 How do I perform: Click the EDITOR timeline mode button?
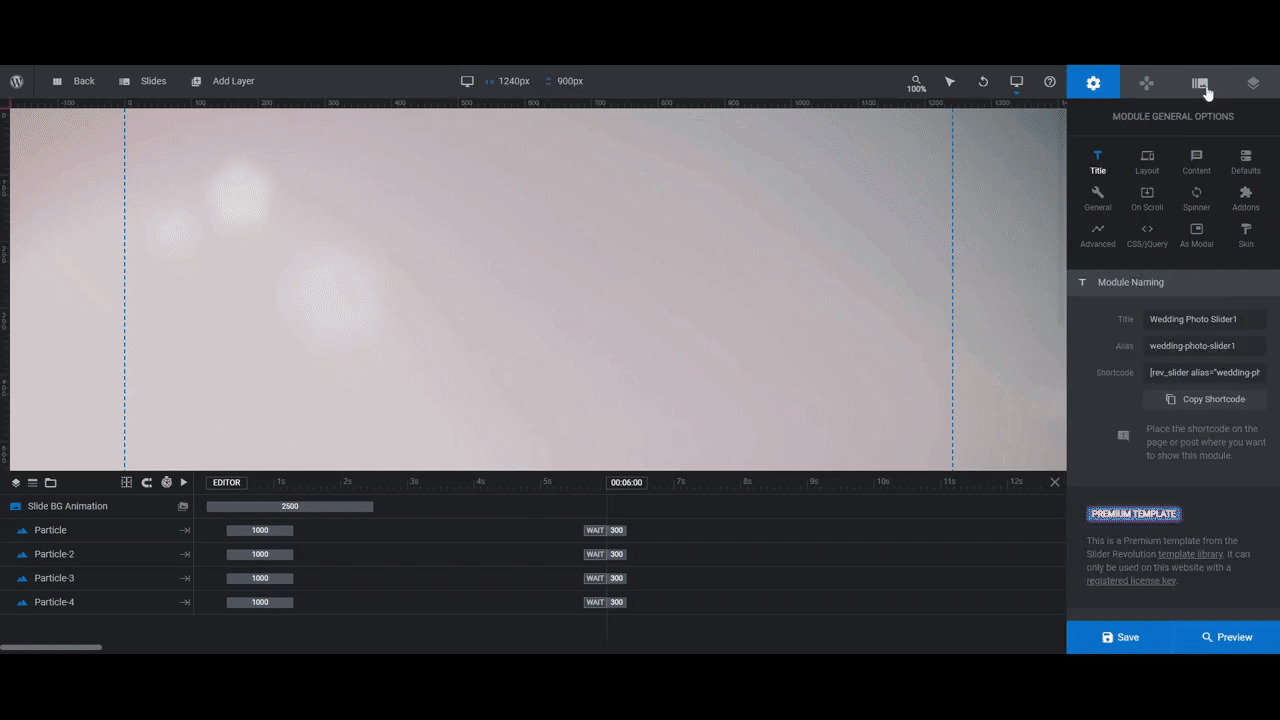pos(227,483)
